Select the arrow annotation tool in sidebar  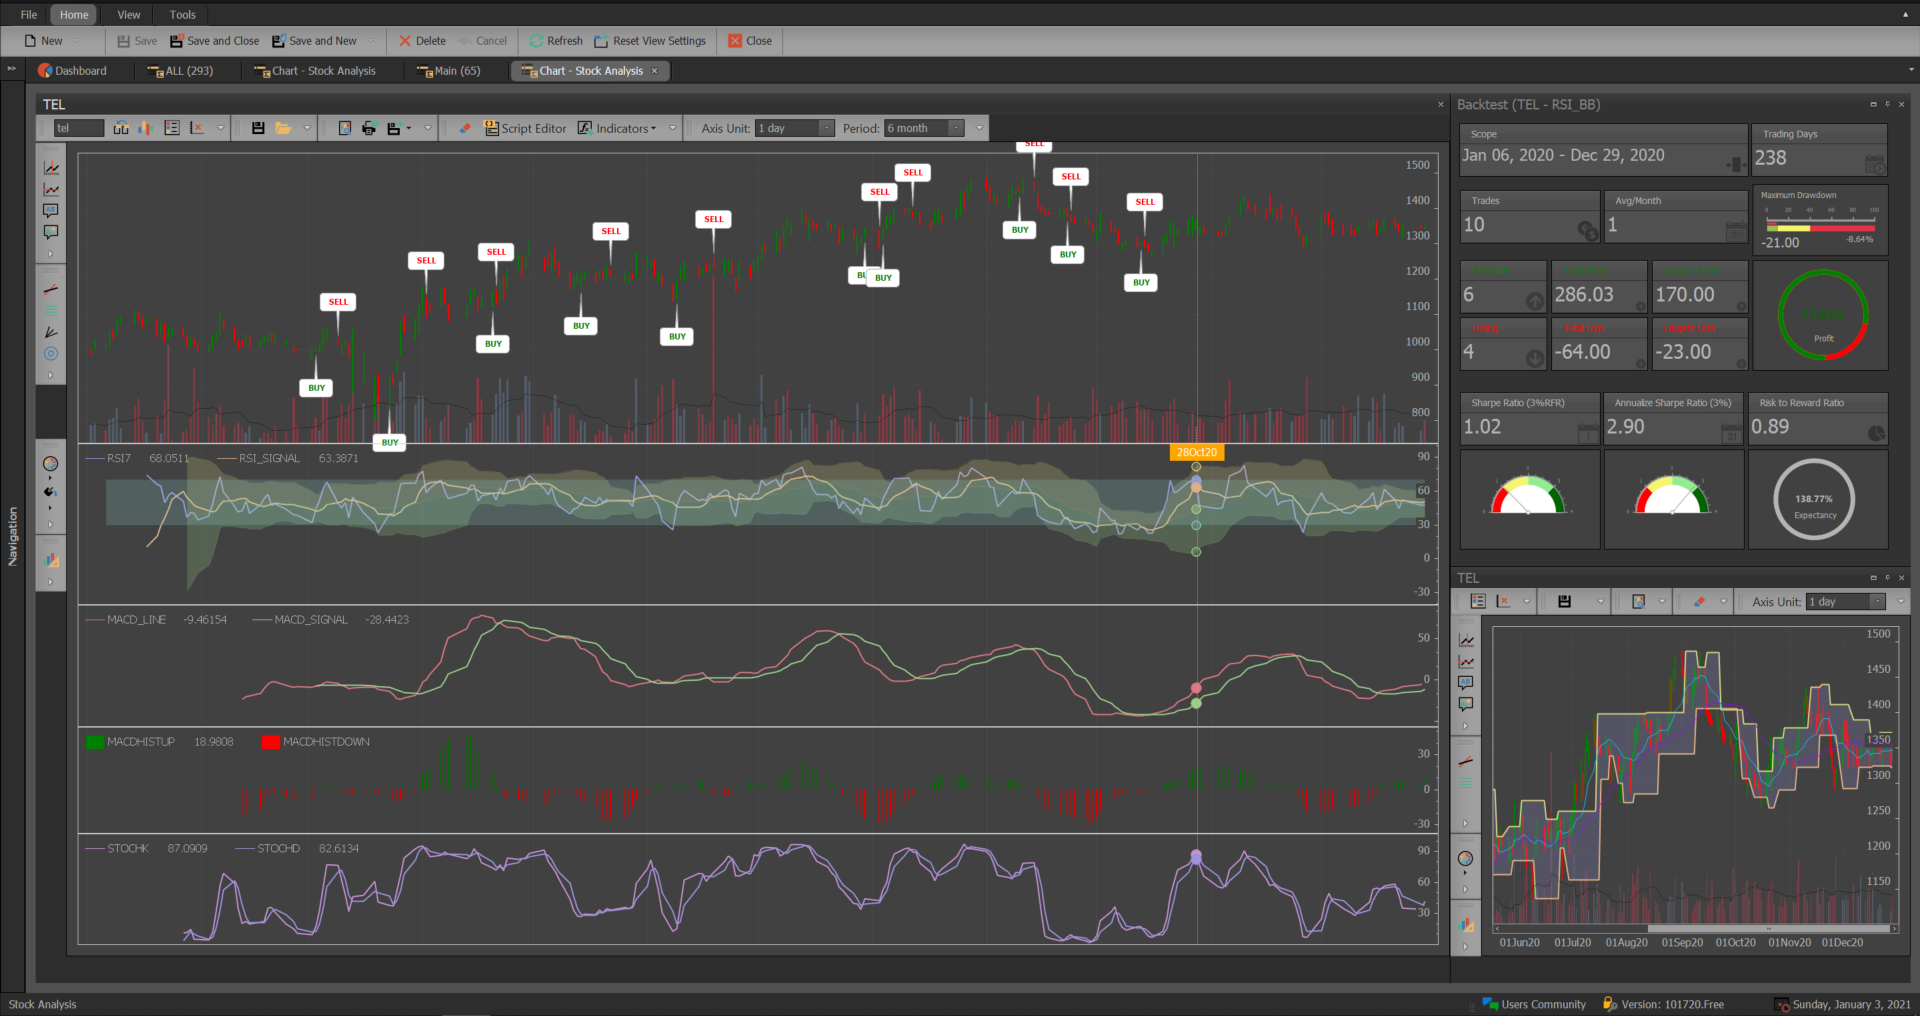pyautogui.click(x=51, y=332)
